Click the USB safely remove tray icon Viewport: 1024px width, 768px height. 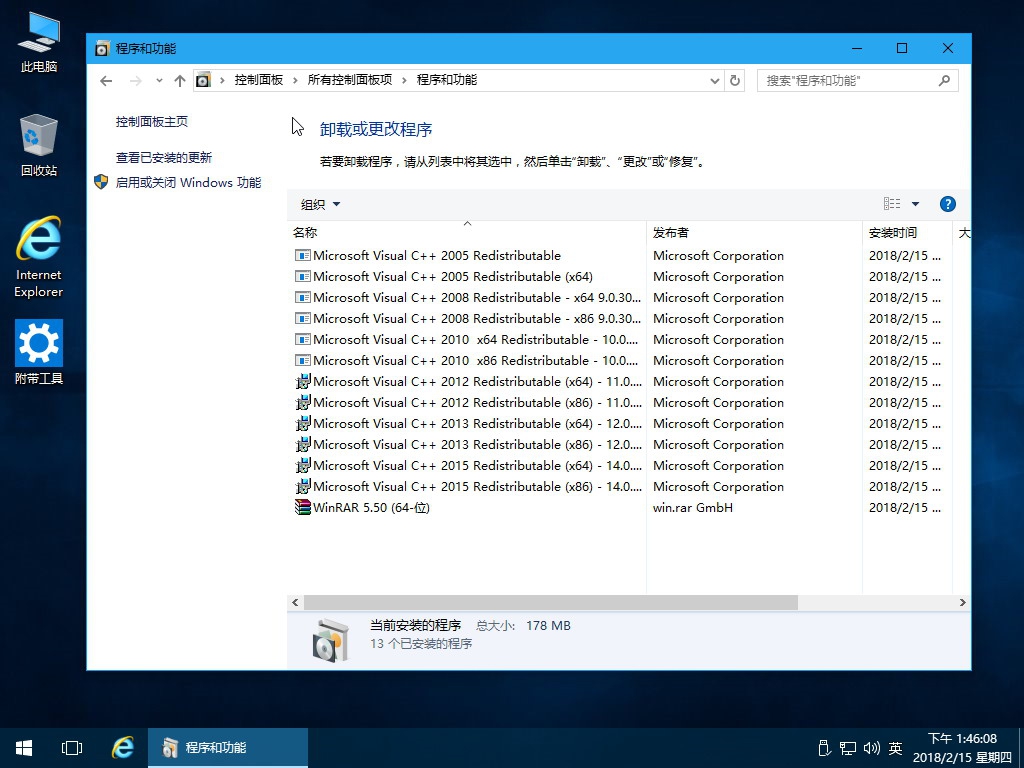point(824,748)
